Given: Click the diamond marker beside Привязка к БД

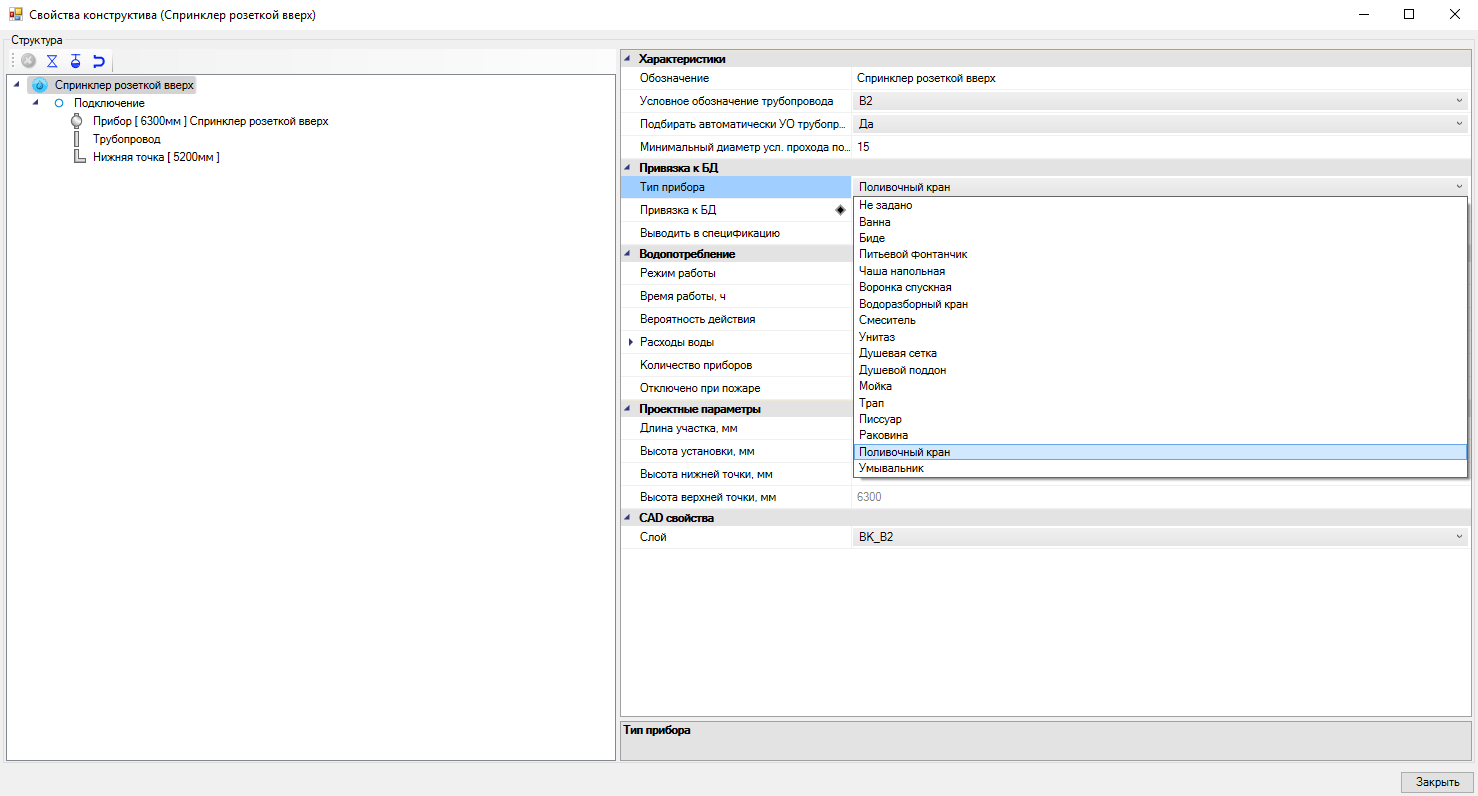Looking at the screenshot, I should click(841, 210).
